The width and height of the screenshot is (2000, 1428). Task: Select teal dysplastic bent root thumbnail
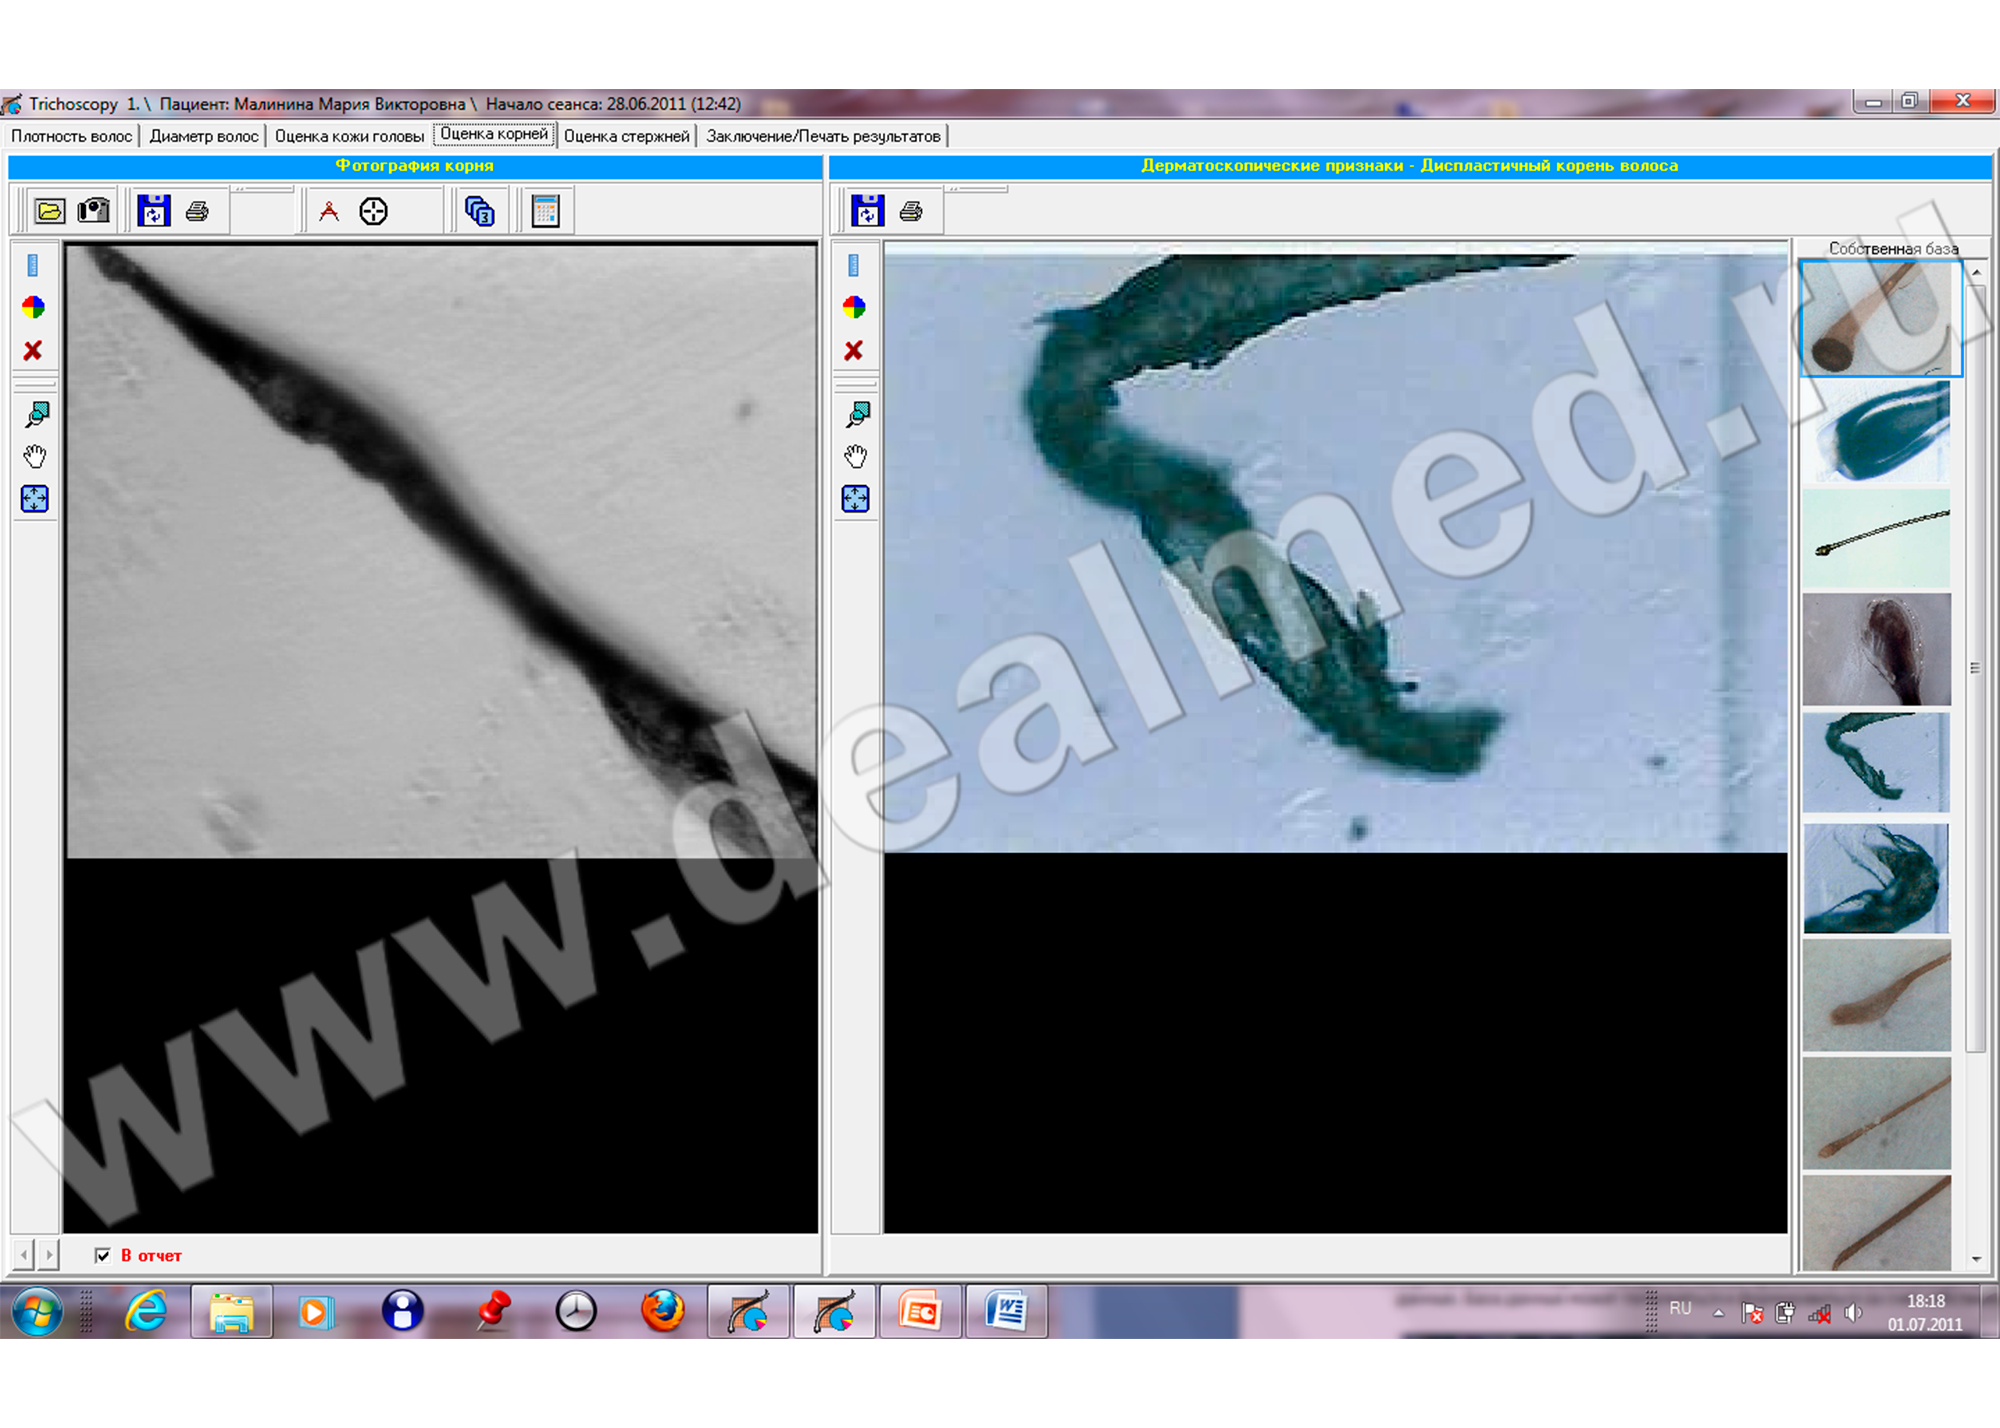click(x=1877, y=762)
